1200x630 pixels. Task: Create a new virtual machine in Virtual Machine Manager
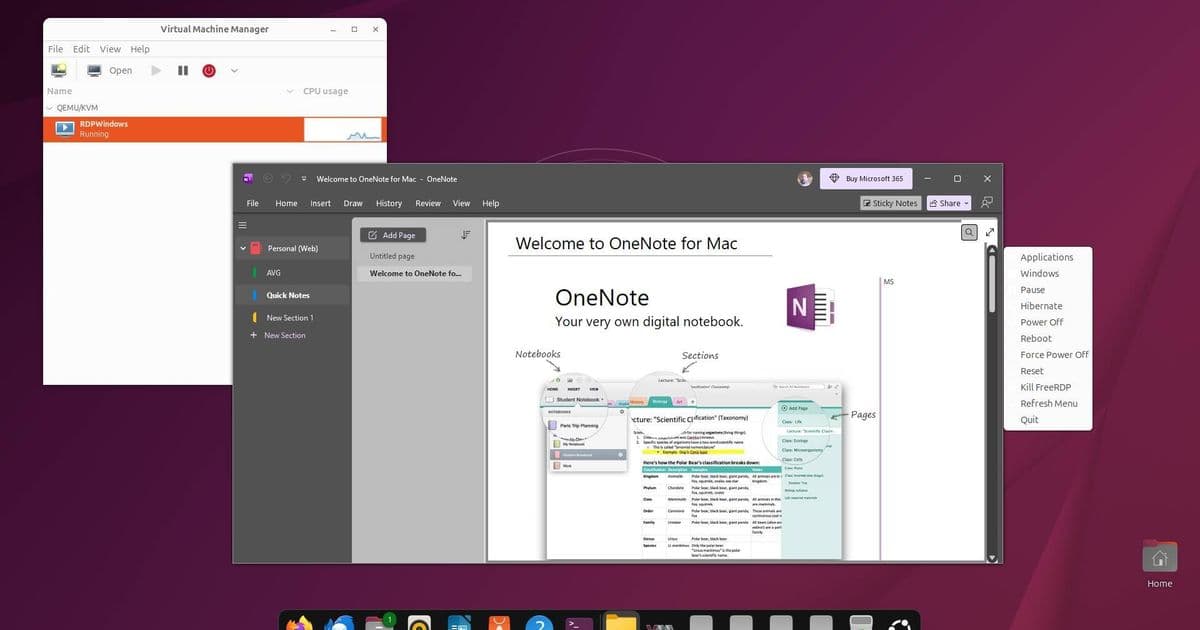coord(58,71)
